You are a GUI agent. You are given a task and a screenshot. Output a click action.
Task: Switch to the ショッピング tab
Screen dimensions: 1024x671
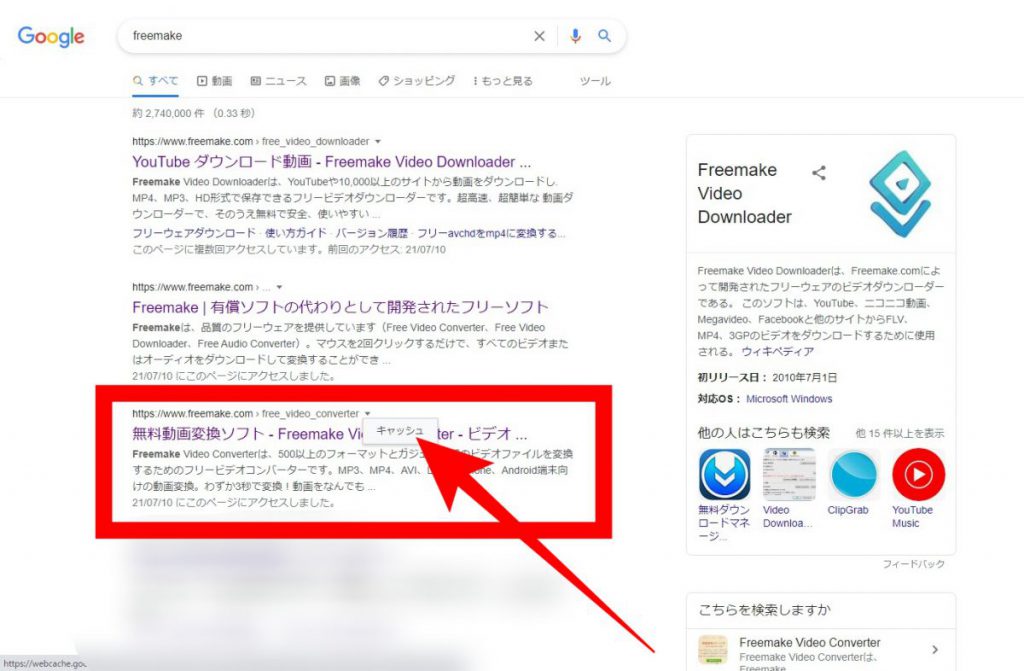[417, 81]
